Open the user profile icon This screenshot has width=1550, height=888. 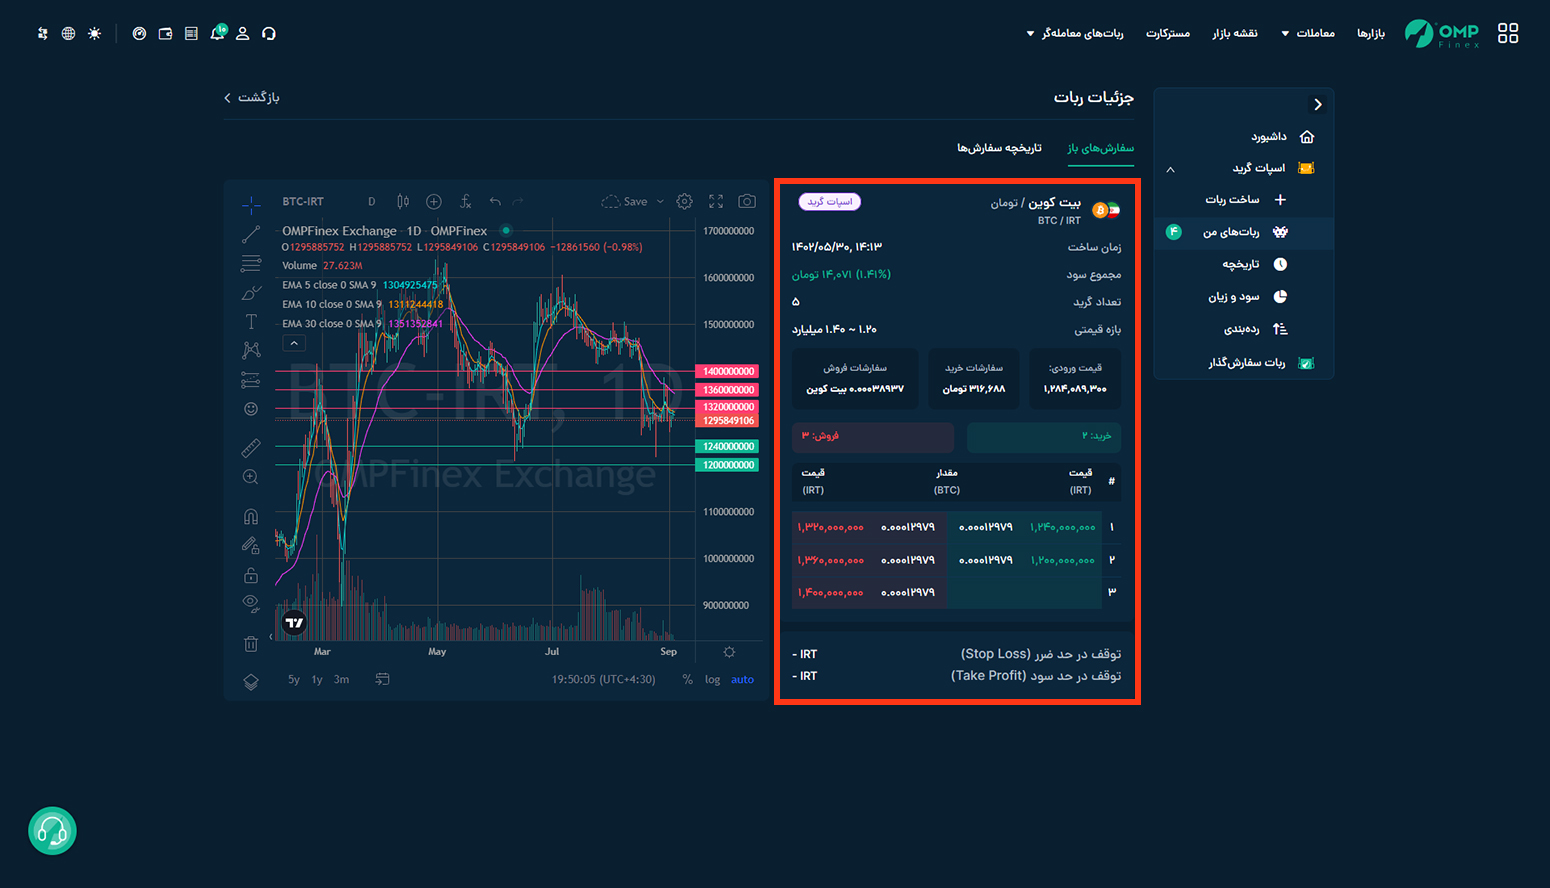coord(243,33)
